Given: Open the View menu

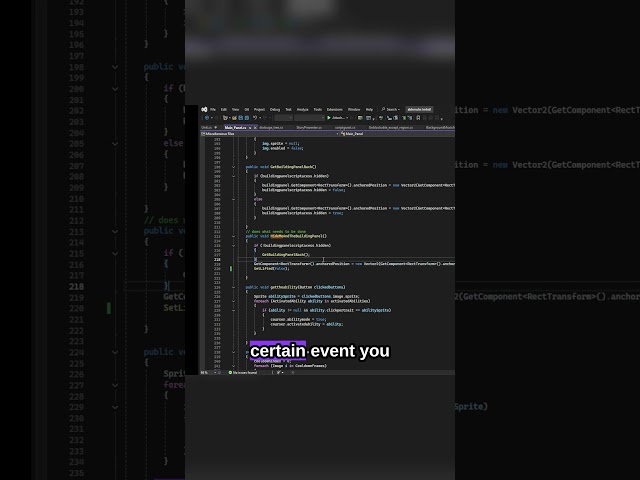Looking at the screenshot, I should pos(236,109).
